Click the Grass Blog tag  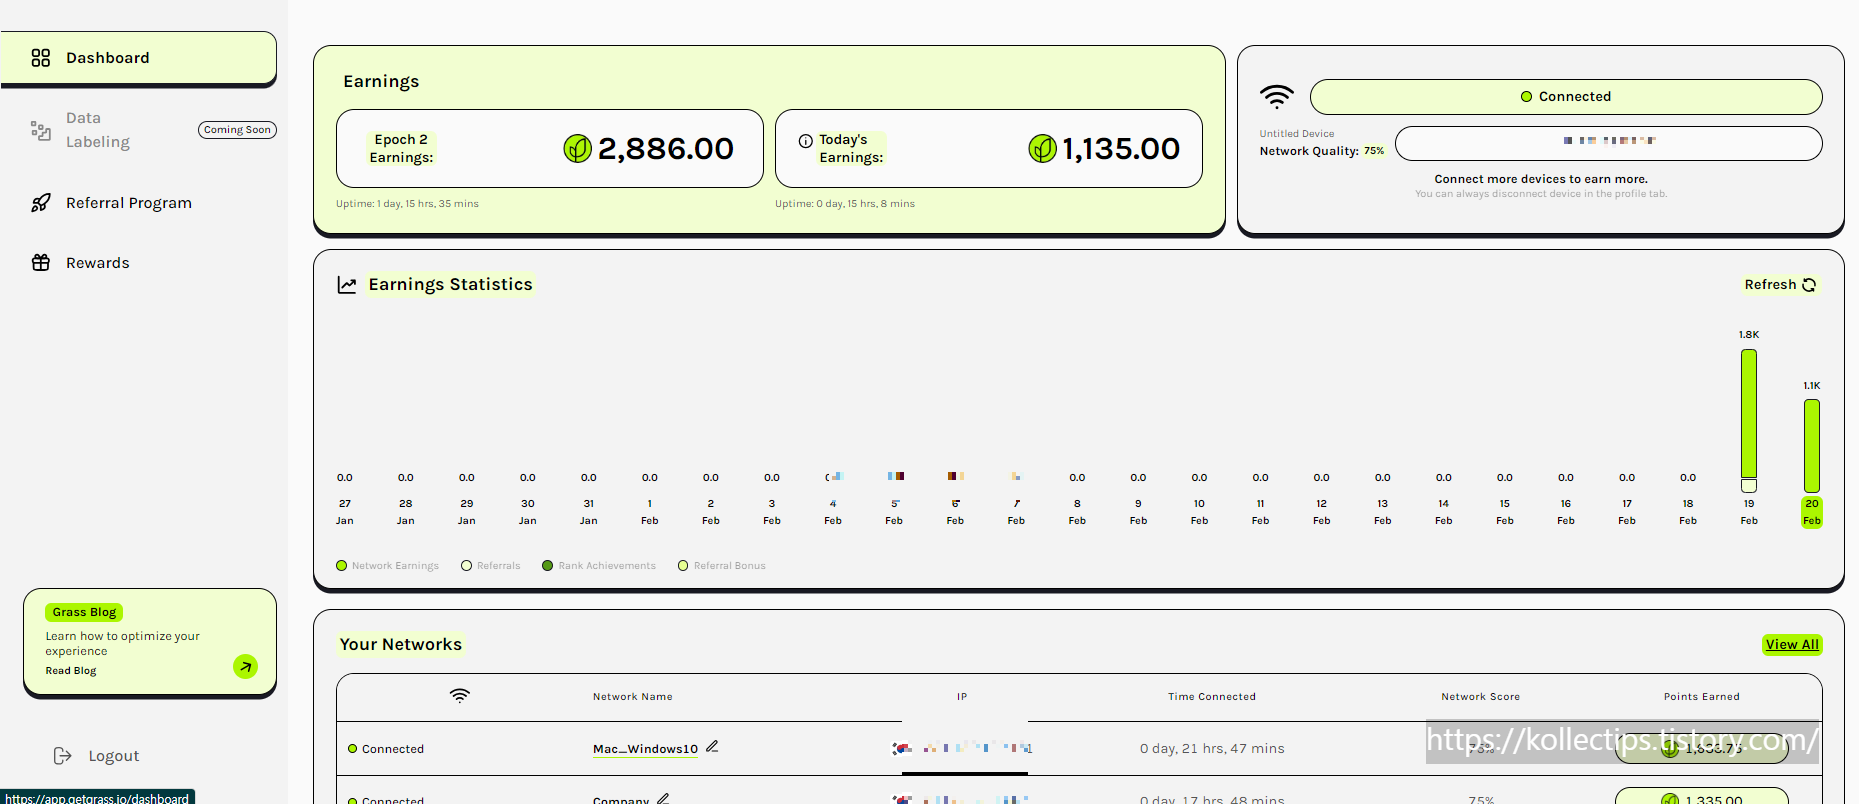(x=84, y=612)
